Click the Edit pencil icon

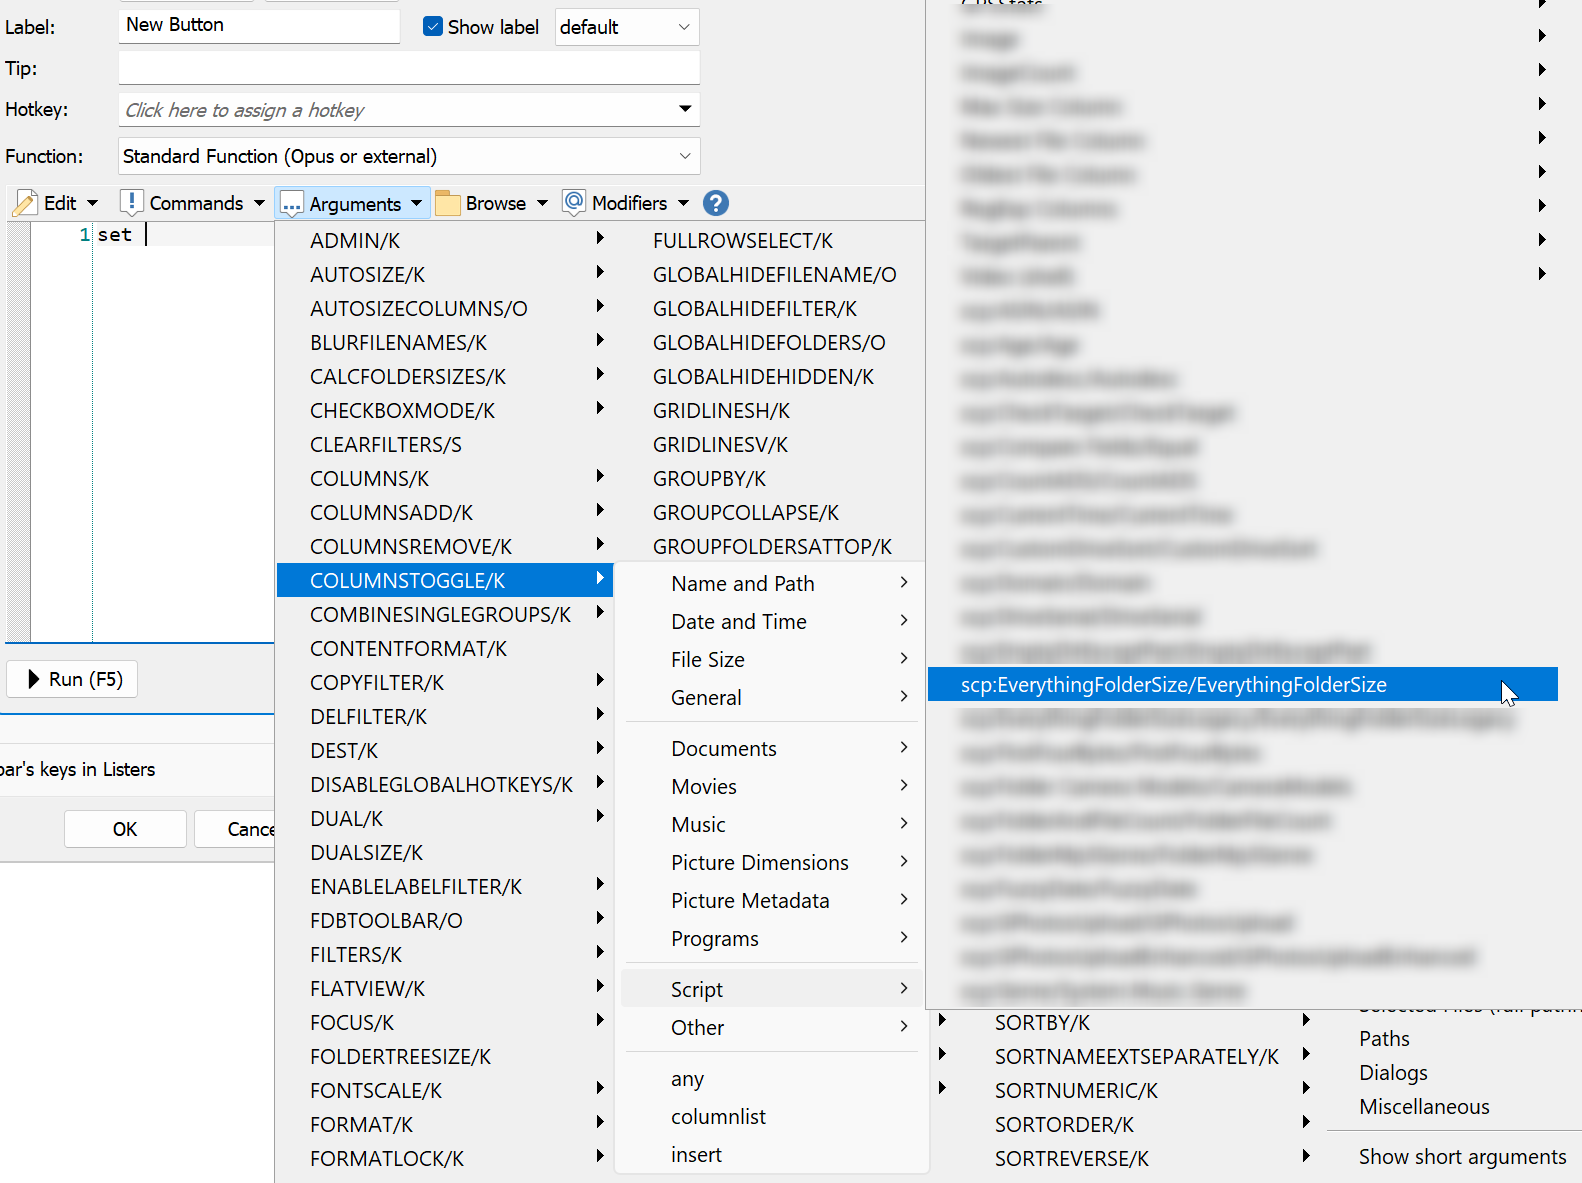click(x=25, y=203)
